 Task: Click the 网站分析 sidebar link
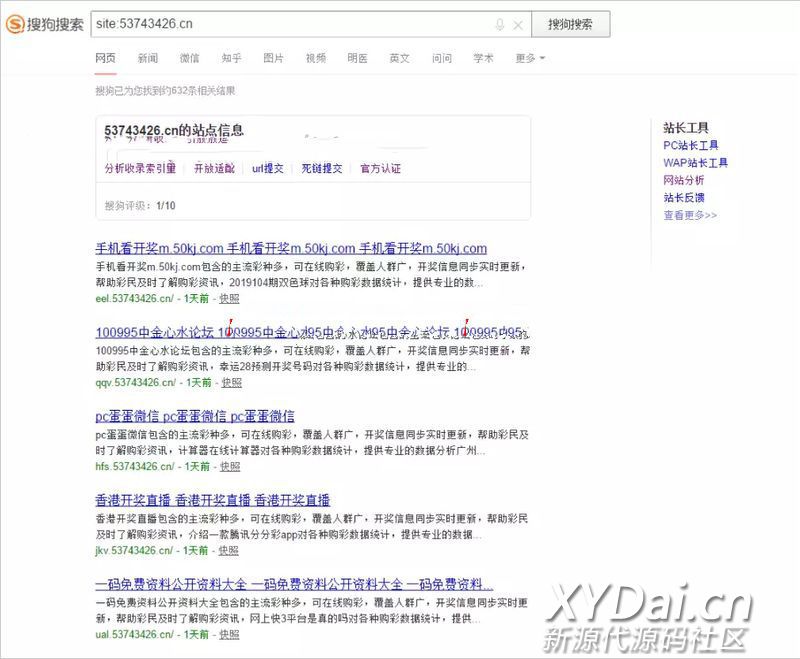point(684,180)
